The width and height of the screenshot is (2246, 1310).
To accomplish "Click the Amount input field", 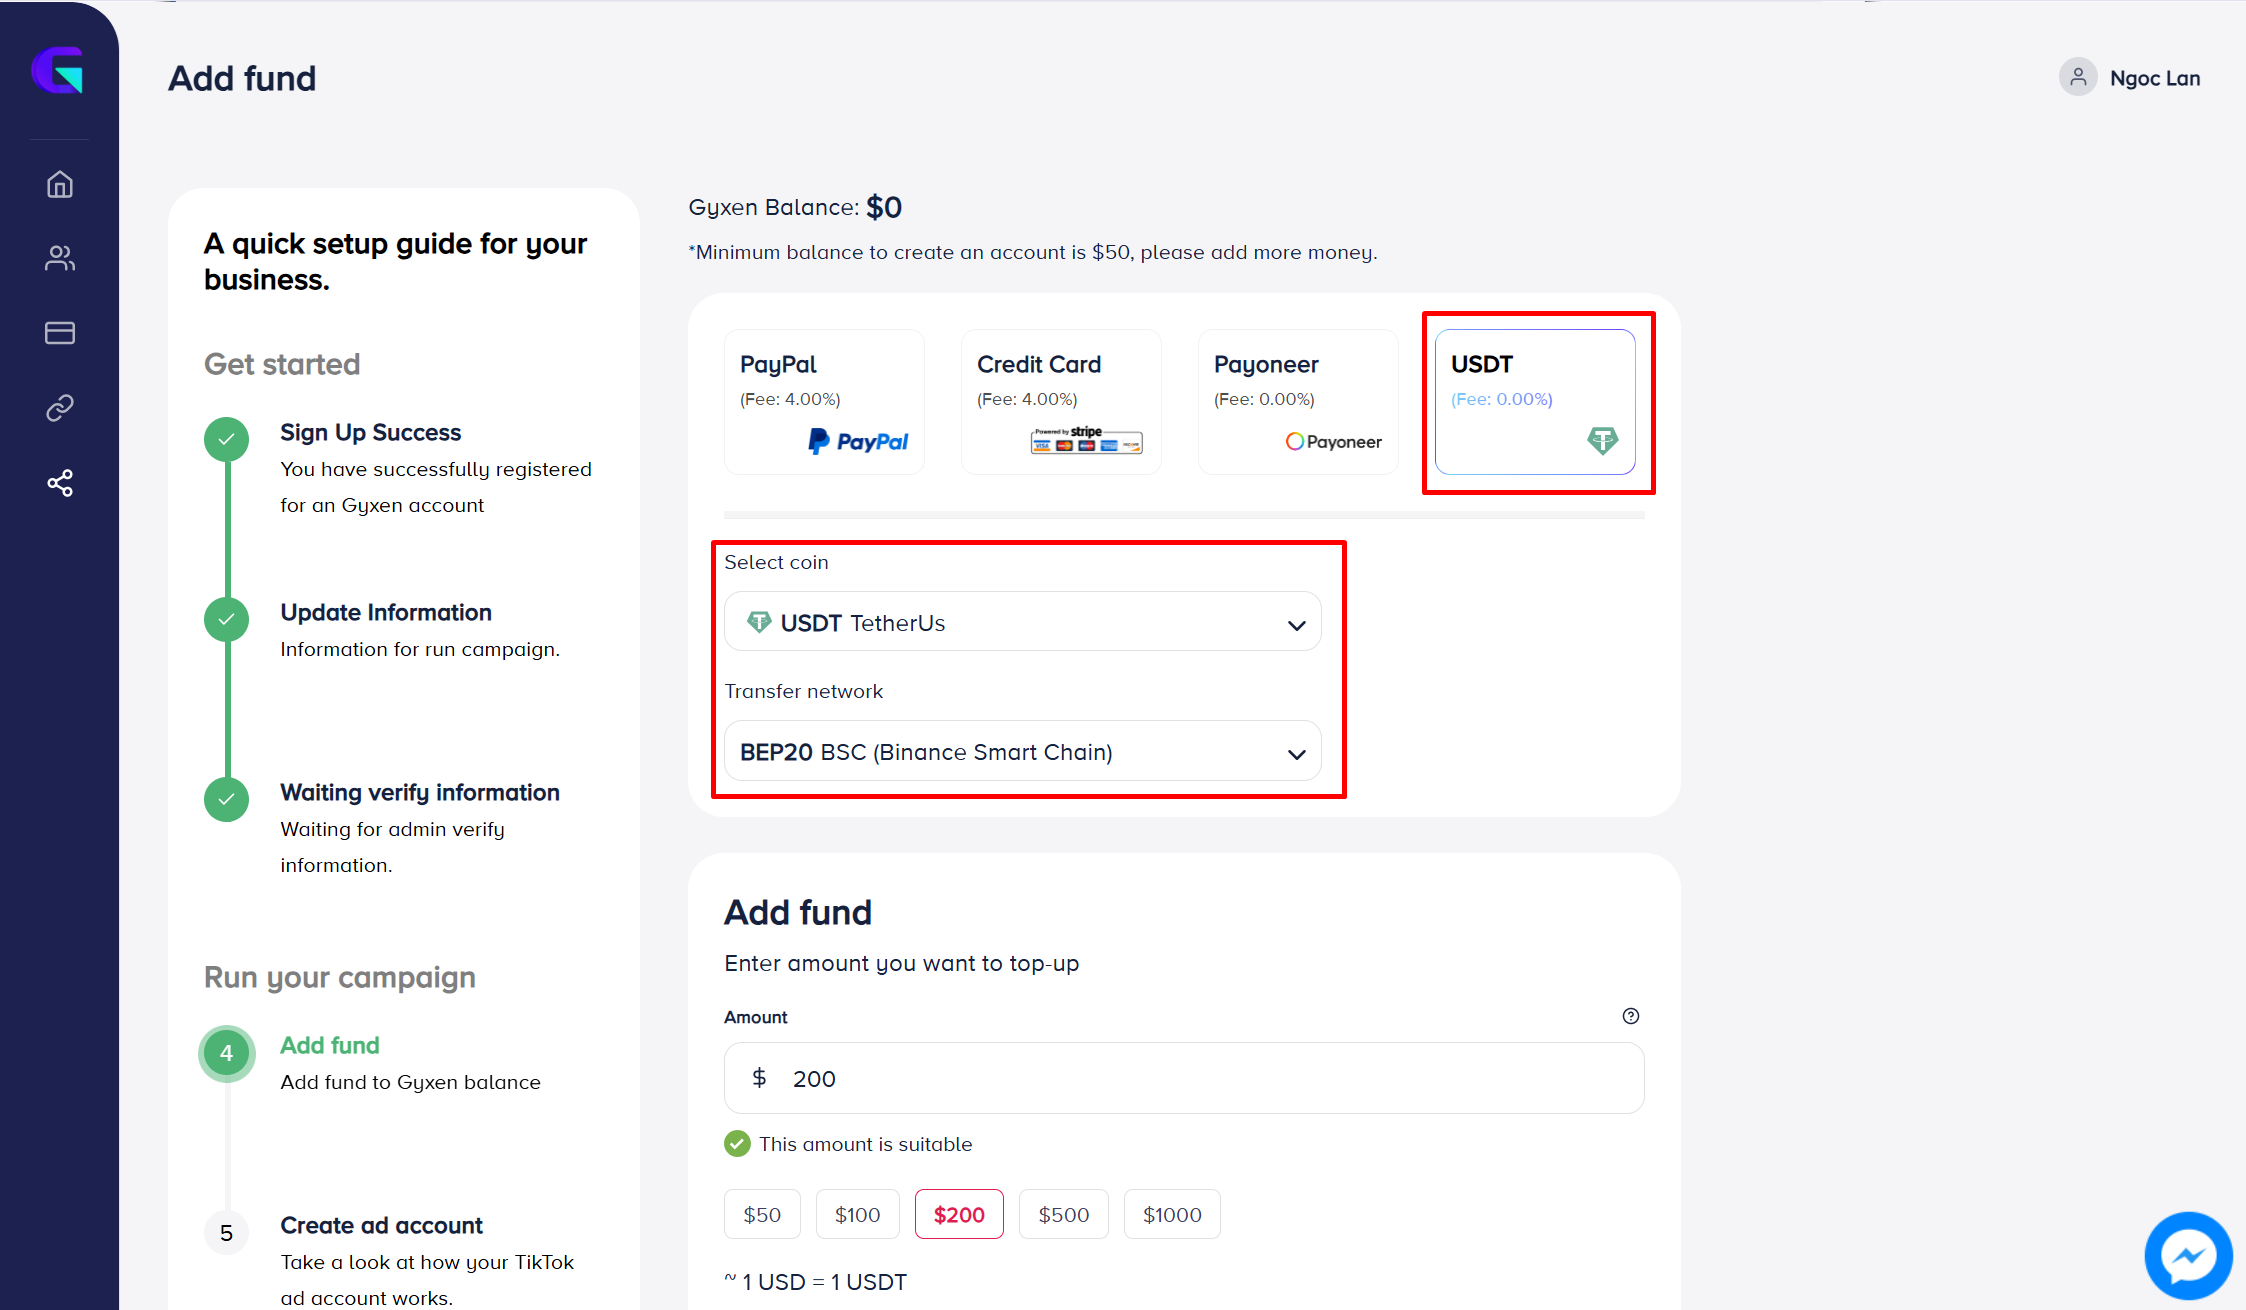I will tap(1184, 1078).
